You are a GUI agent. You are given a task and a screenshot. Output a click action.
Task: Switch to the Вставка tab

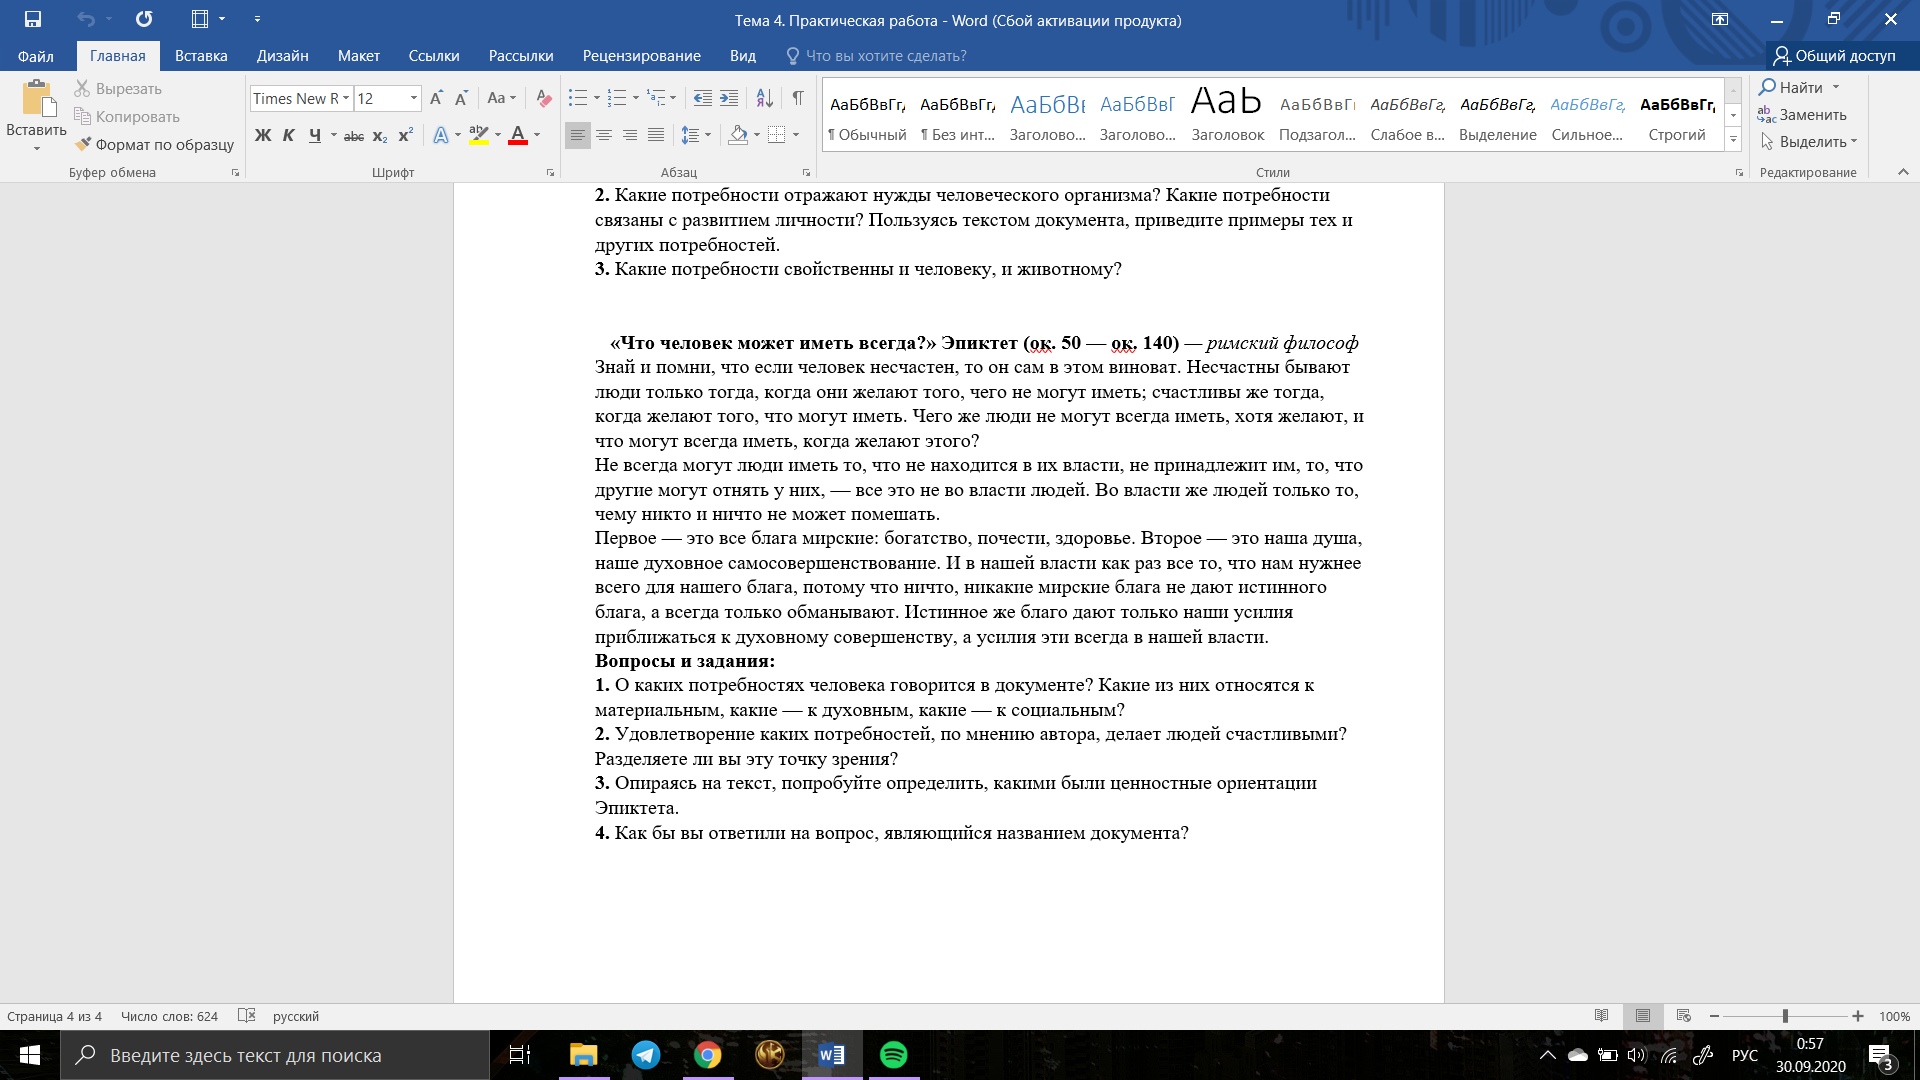click(201, 56)
